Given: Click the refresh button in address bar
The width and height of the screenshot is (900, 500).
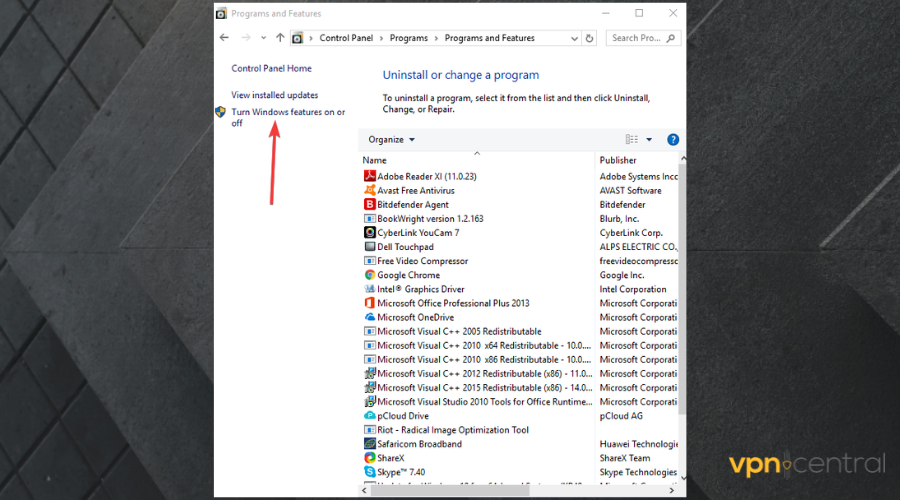Looking at the screenshot, I should coord(589,38).
